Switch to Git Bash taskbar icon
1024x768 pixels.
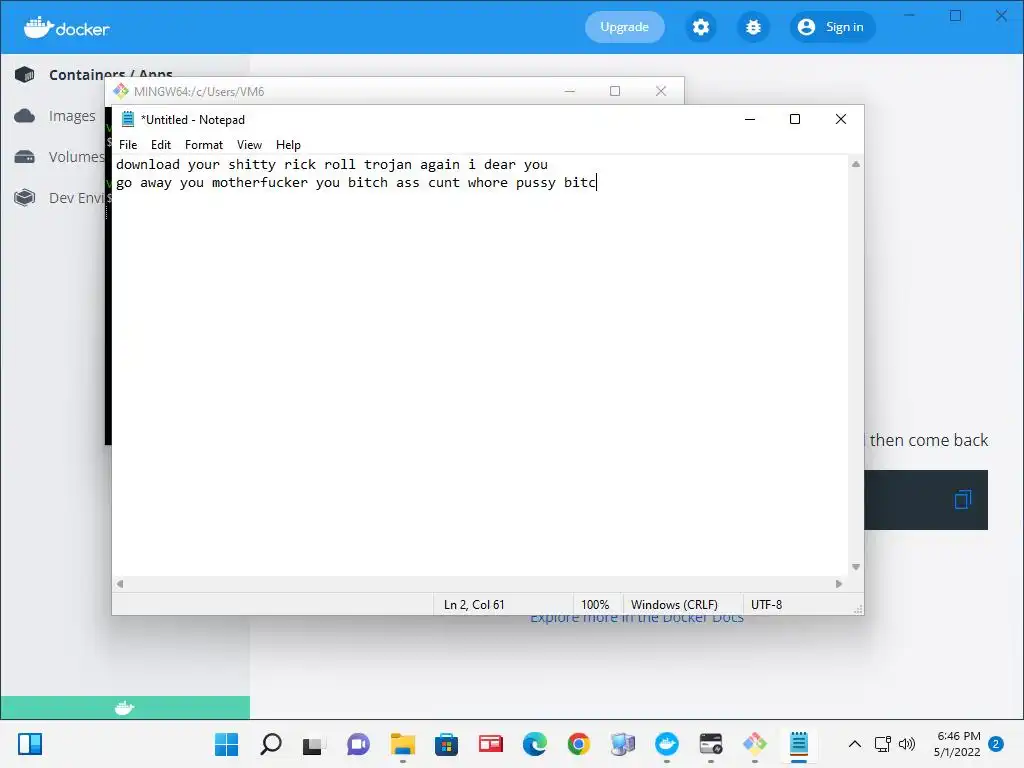point(754,744)
